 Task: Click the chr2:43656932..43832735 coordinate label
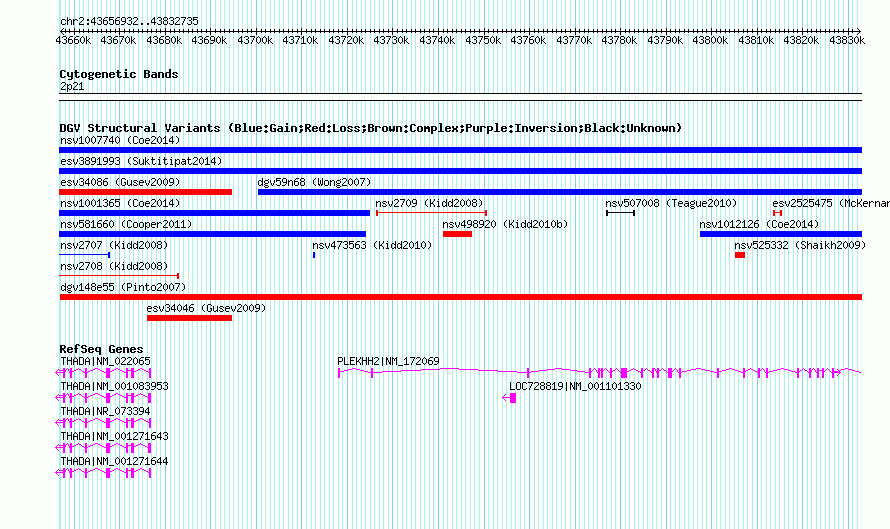129,21
